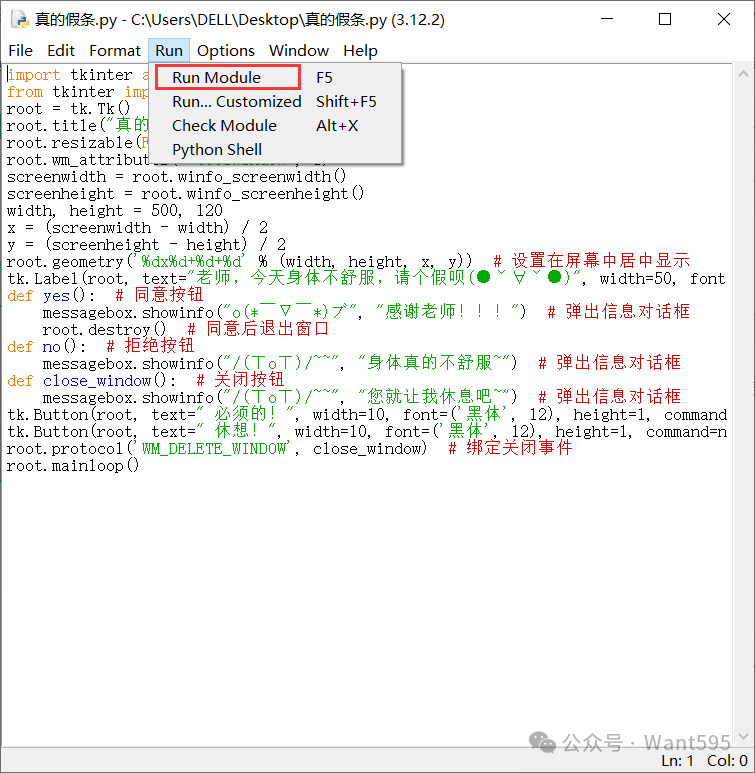Click the 'tk.Label(root' code line

[366, 279]
